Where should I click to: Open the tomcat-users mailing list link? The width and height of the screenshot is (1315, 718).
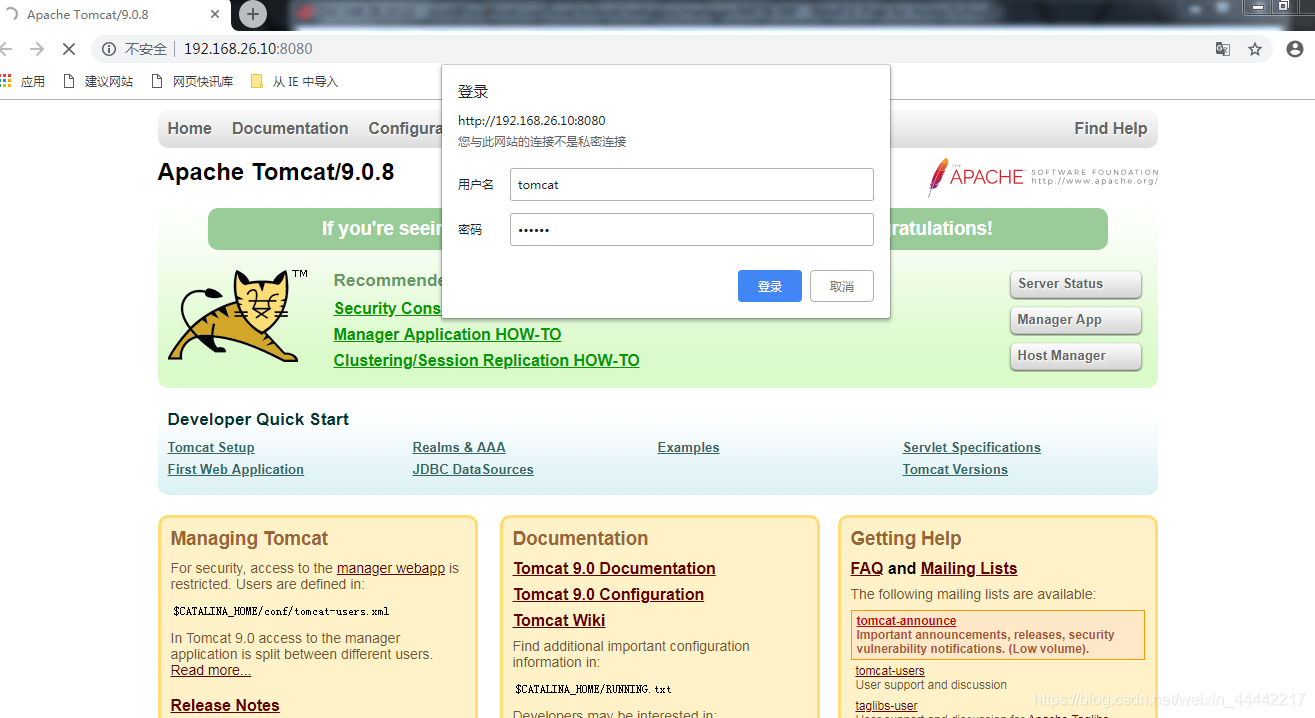point(890,671)
